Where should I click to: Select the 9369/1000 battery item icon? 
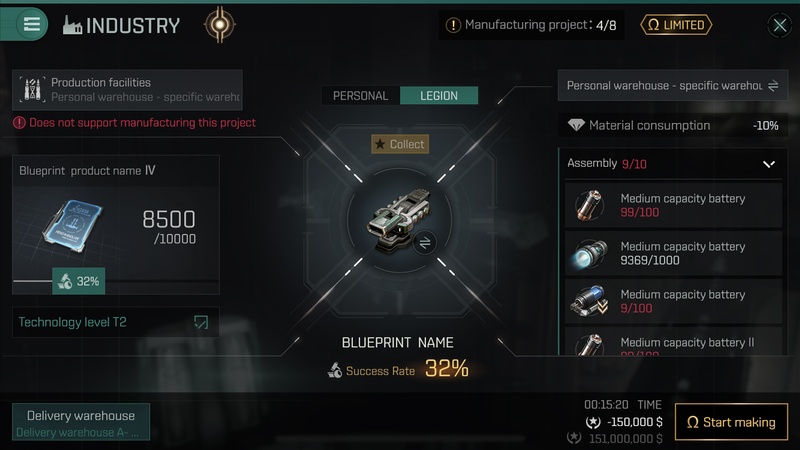(590, 253)
